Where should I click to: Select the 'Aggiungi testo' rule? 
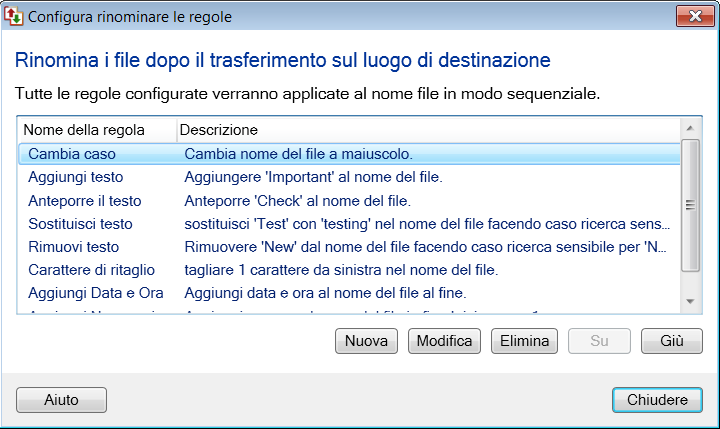(x=76, y=177)
